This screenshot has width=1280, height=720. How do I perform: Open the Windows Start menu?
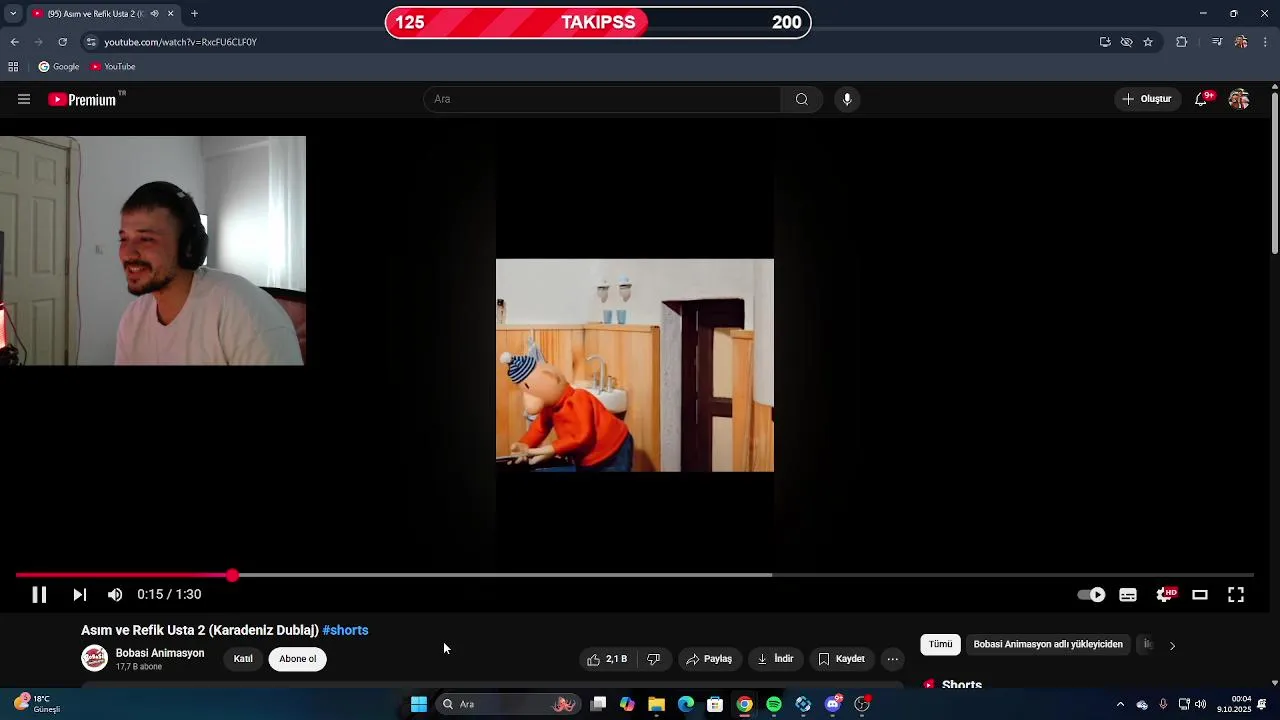(x=419, y=704)
